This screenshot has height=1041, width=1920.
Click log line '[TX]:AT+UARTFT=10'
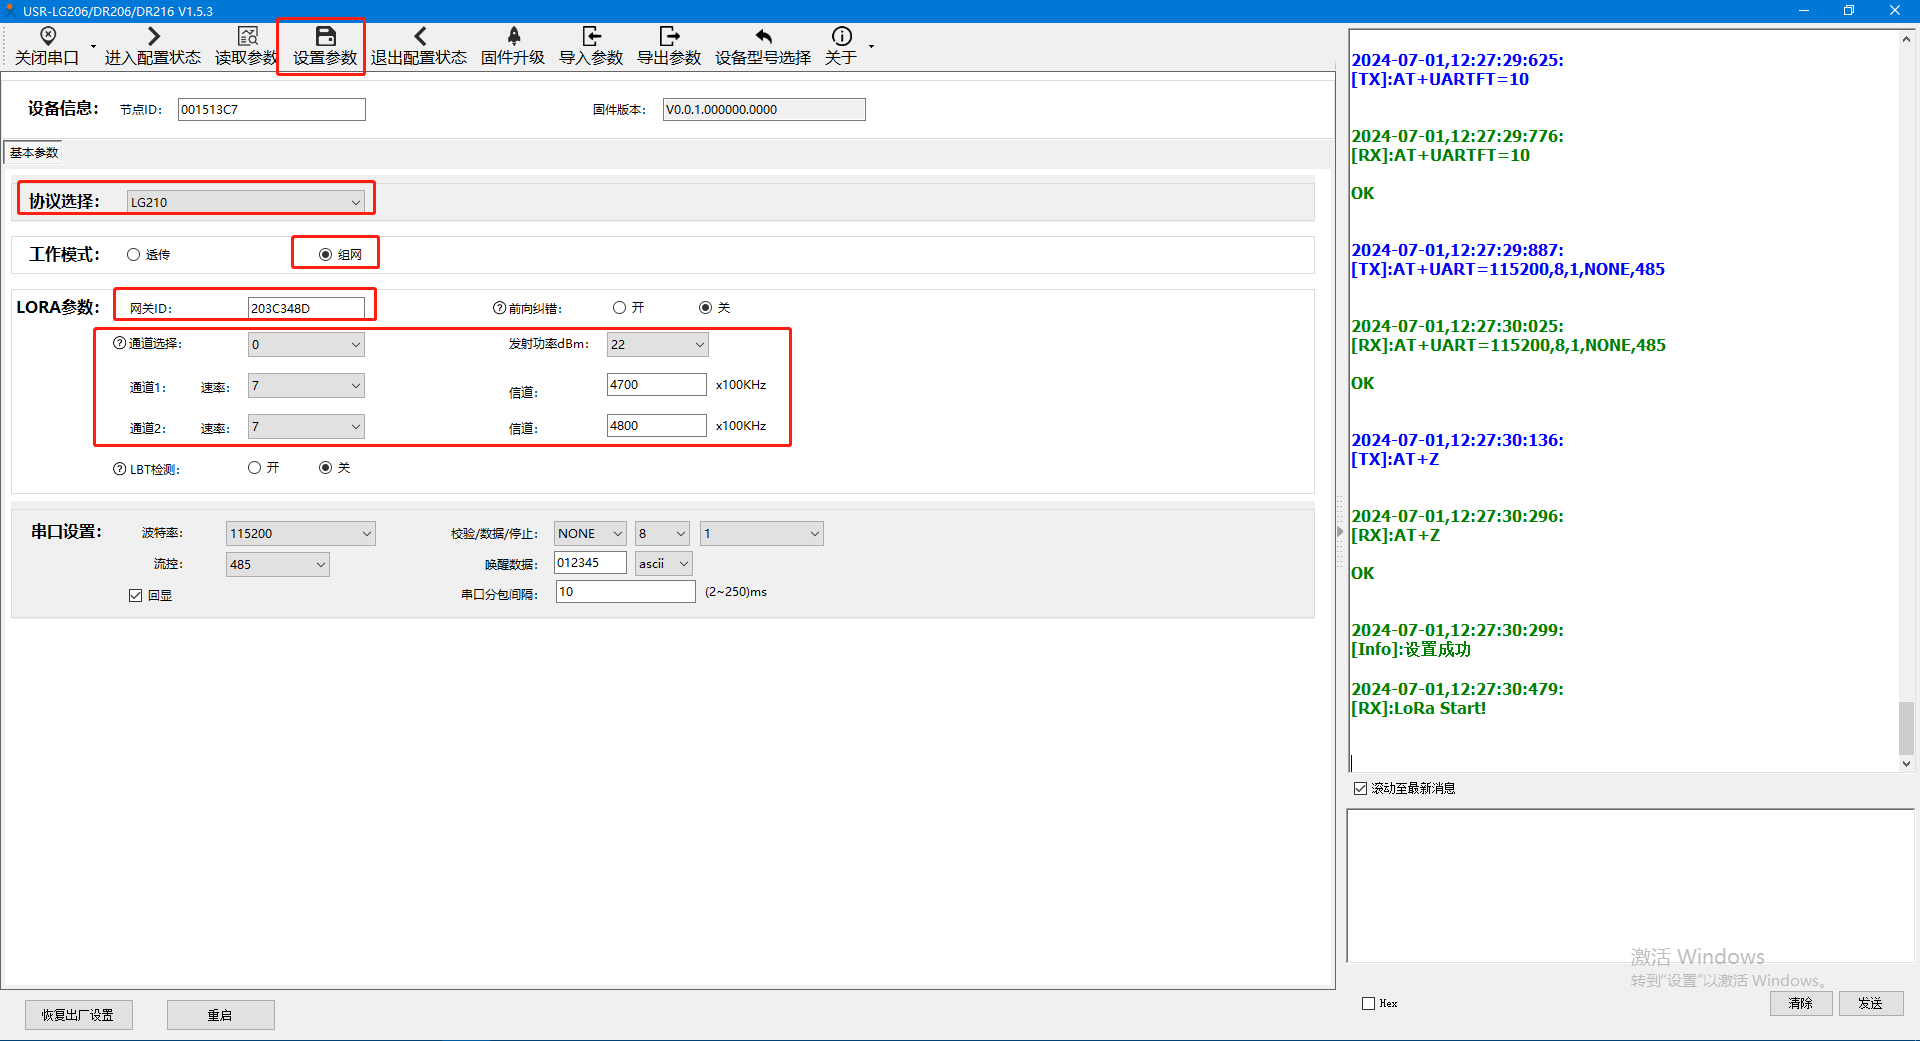(1440, 80)
